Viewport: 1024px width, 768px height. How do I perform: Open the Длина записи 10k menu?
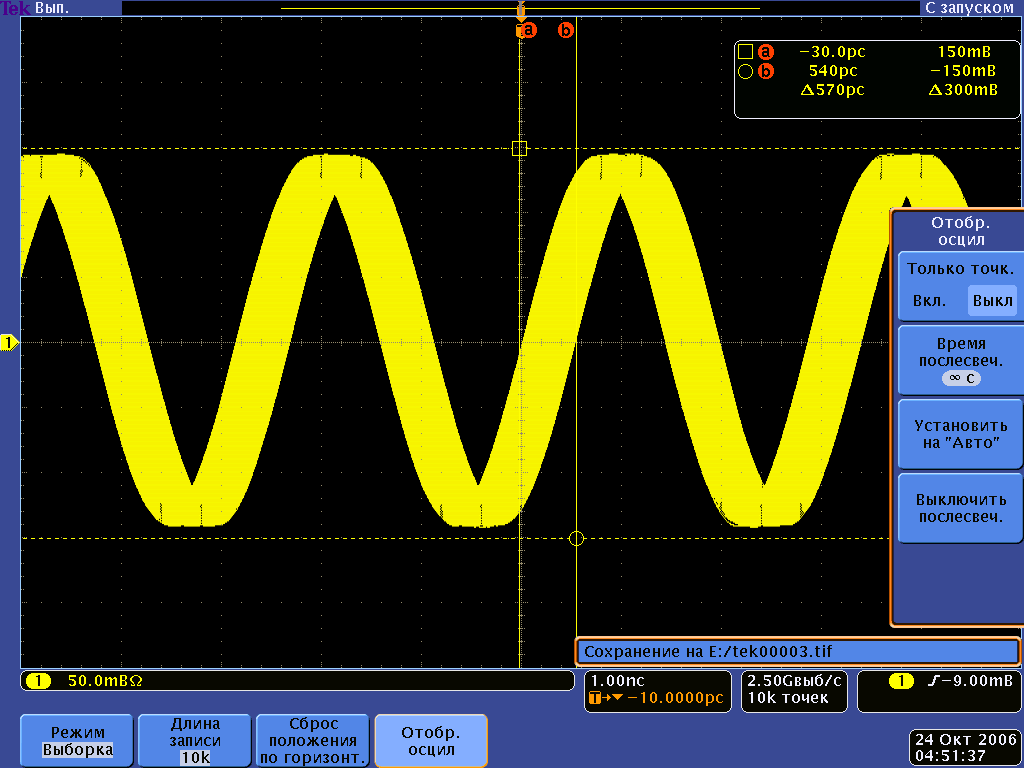[x=195, y=740]
